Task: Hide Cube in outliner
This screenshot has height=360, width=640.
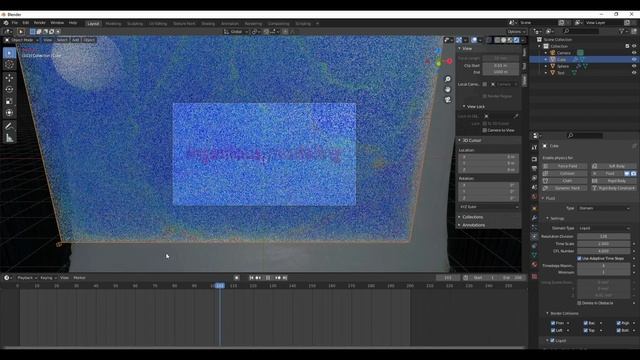Action: [634, 60]
